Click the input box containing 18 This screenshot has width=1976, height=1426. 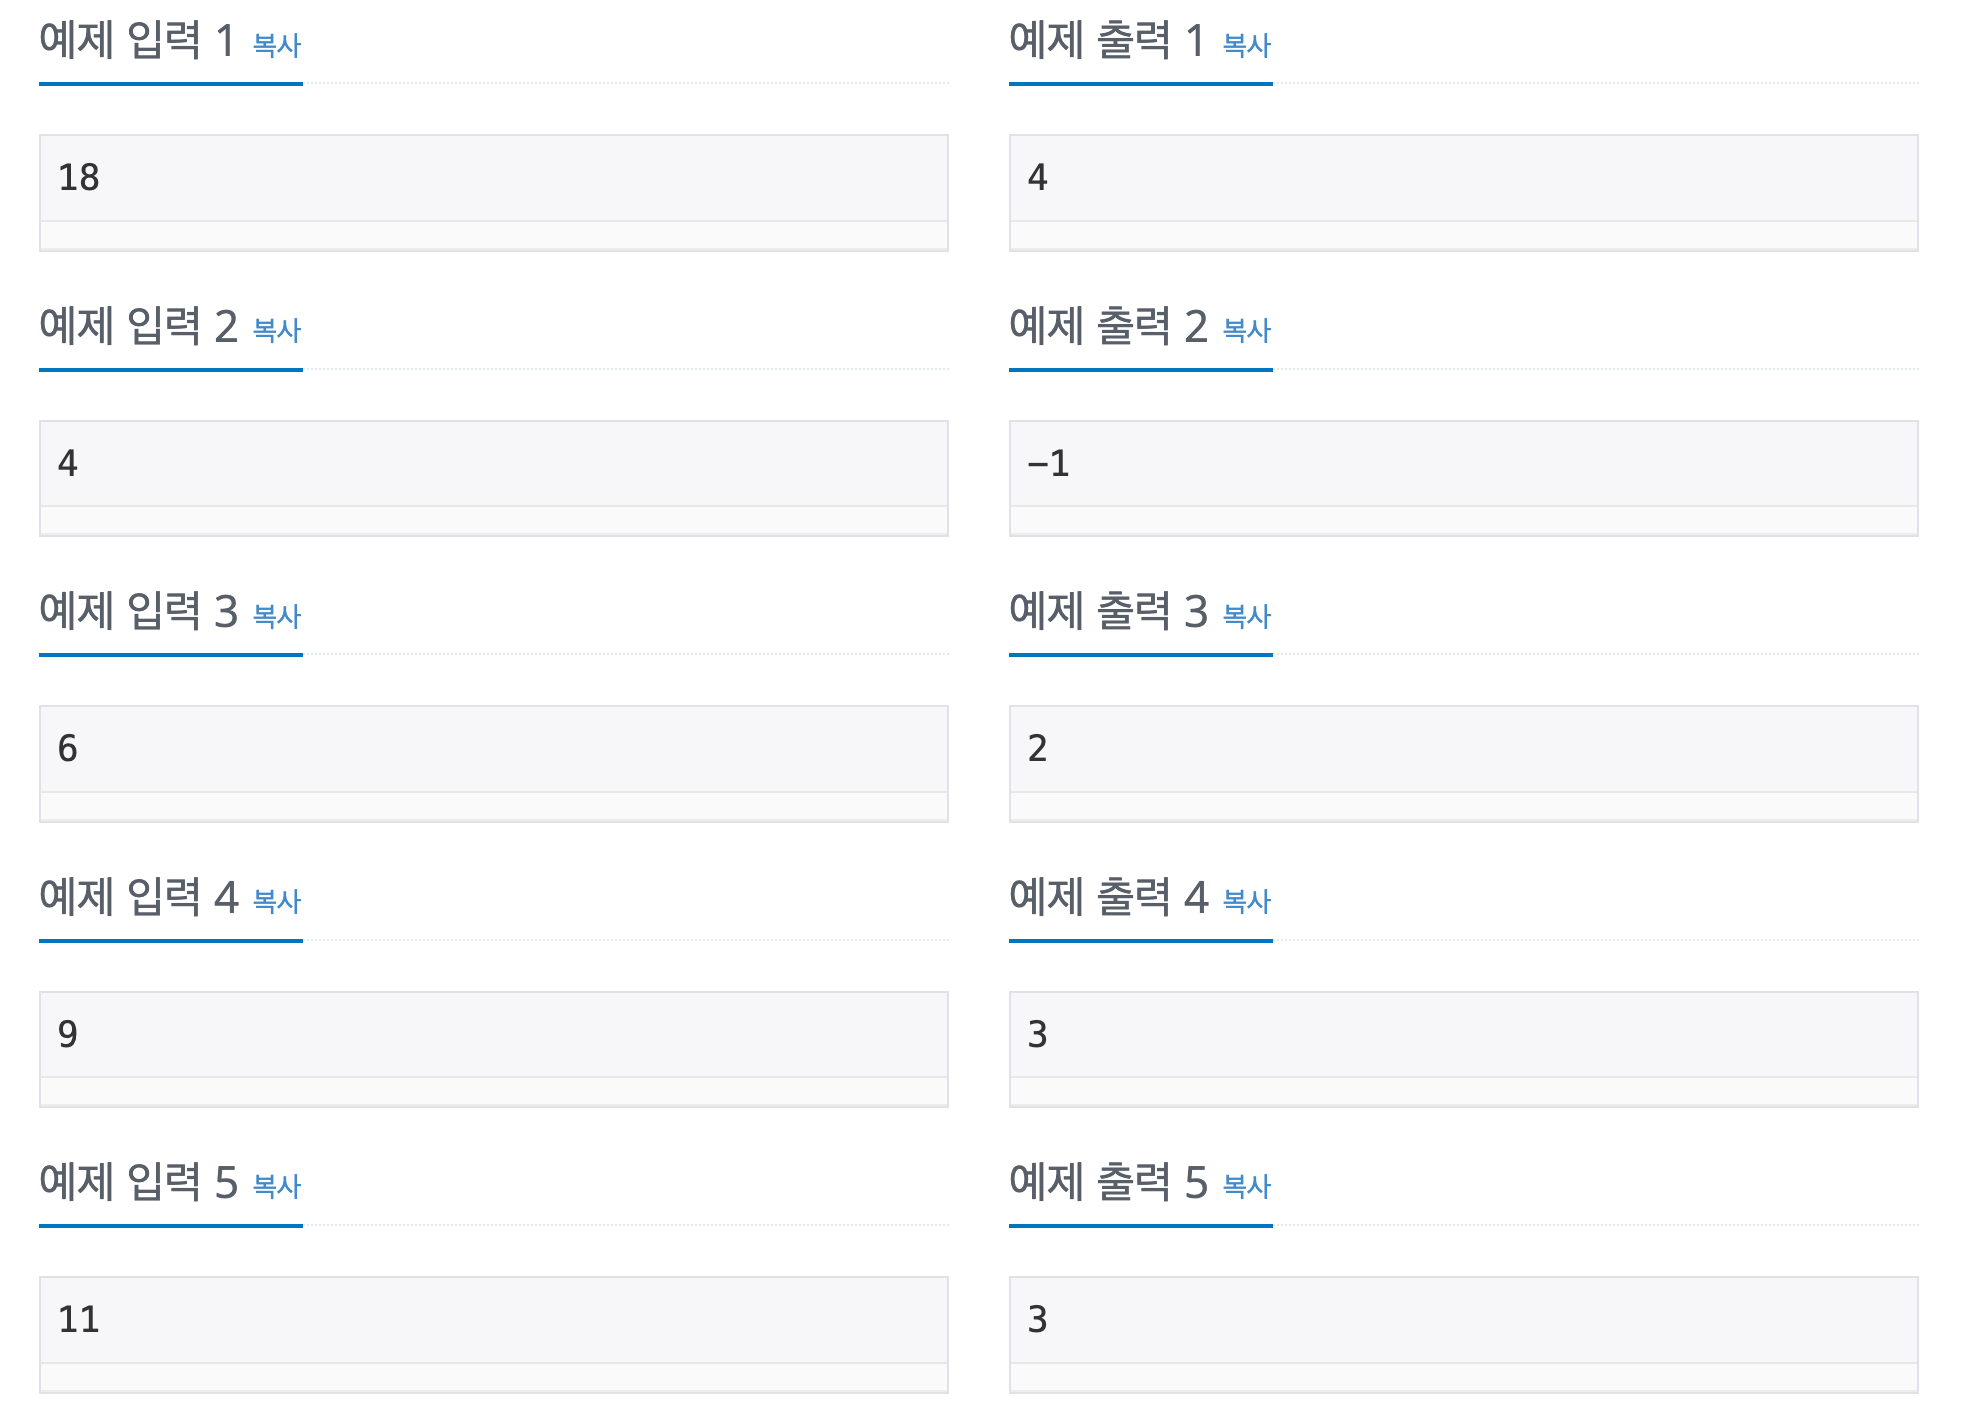pos(494,193)
